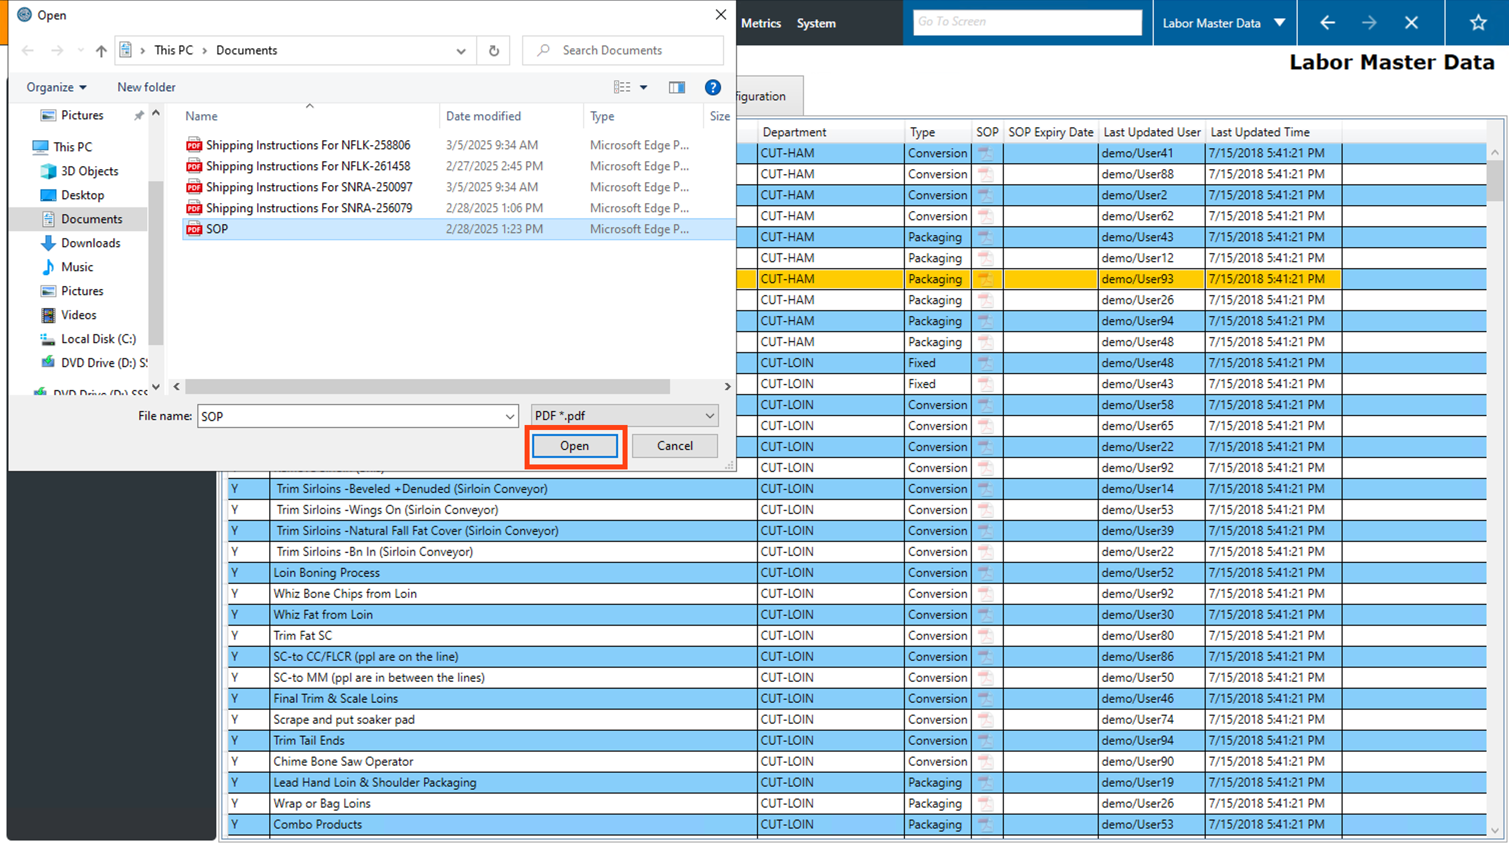Click the refresh button beside address bar
The width and height of the screenshot is (1509, 845).
point(494,50)
